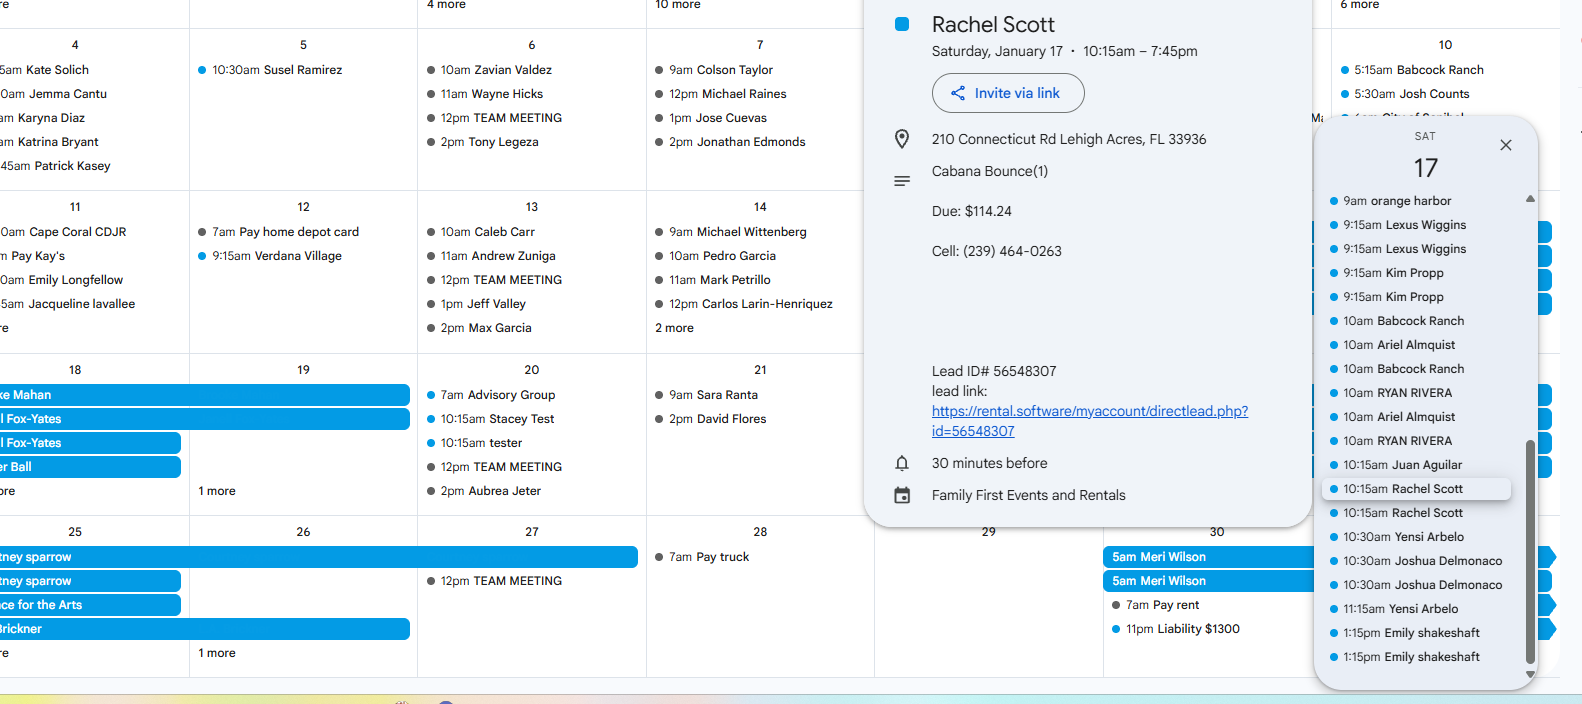Expand "1 more" events on the 19th
Screen dimensions: 1582x704
217,491
